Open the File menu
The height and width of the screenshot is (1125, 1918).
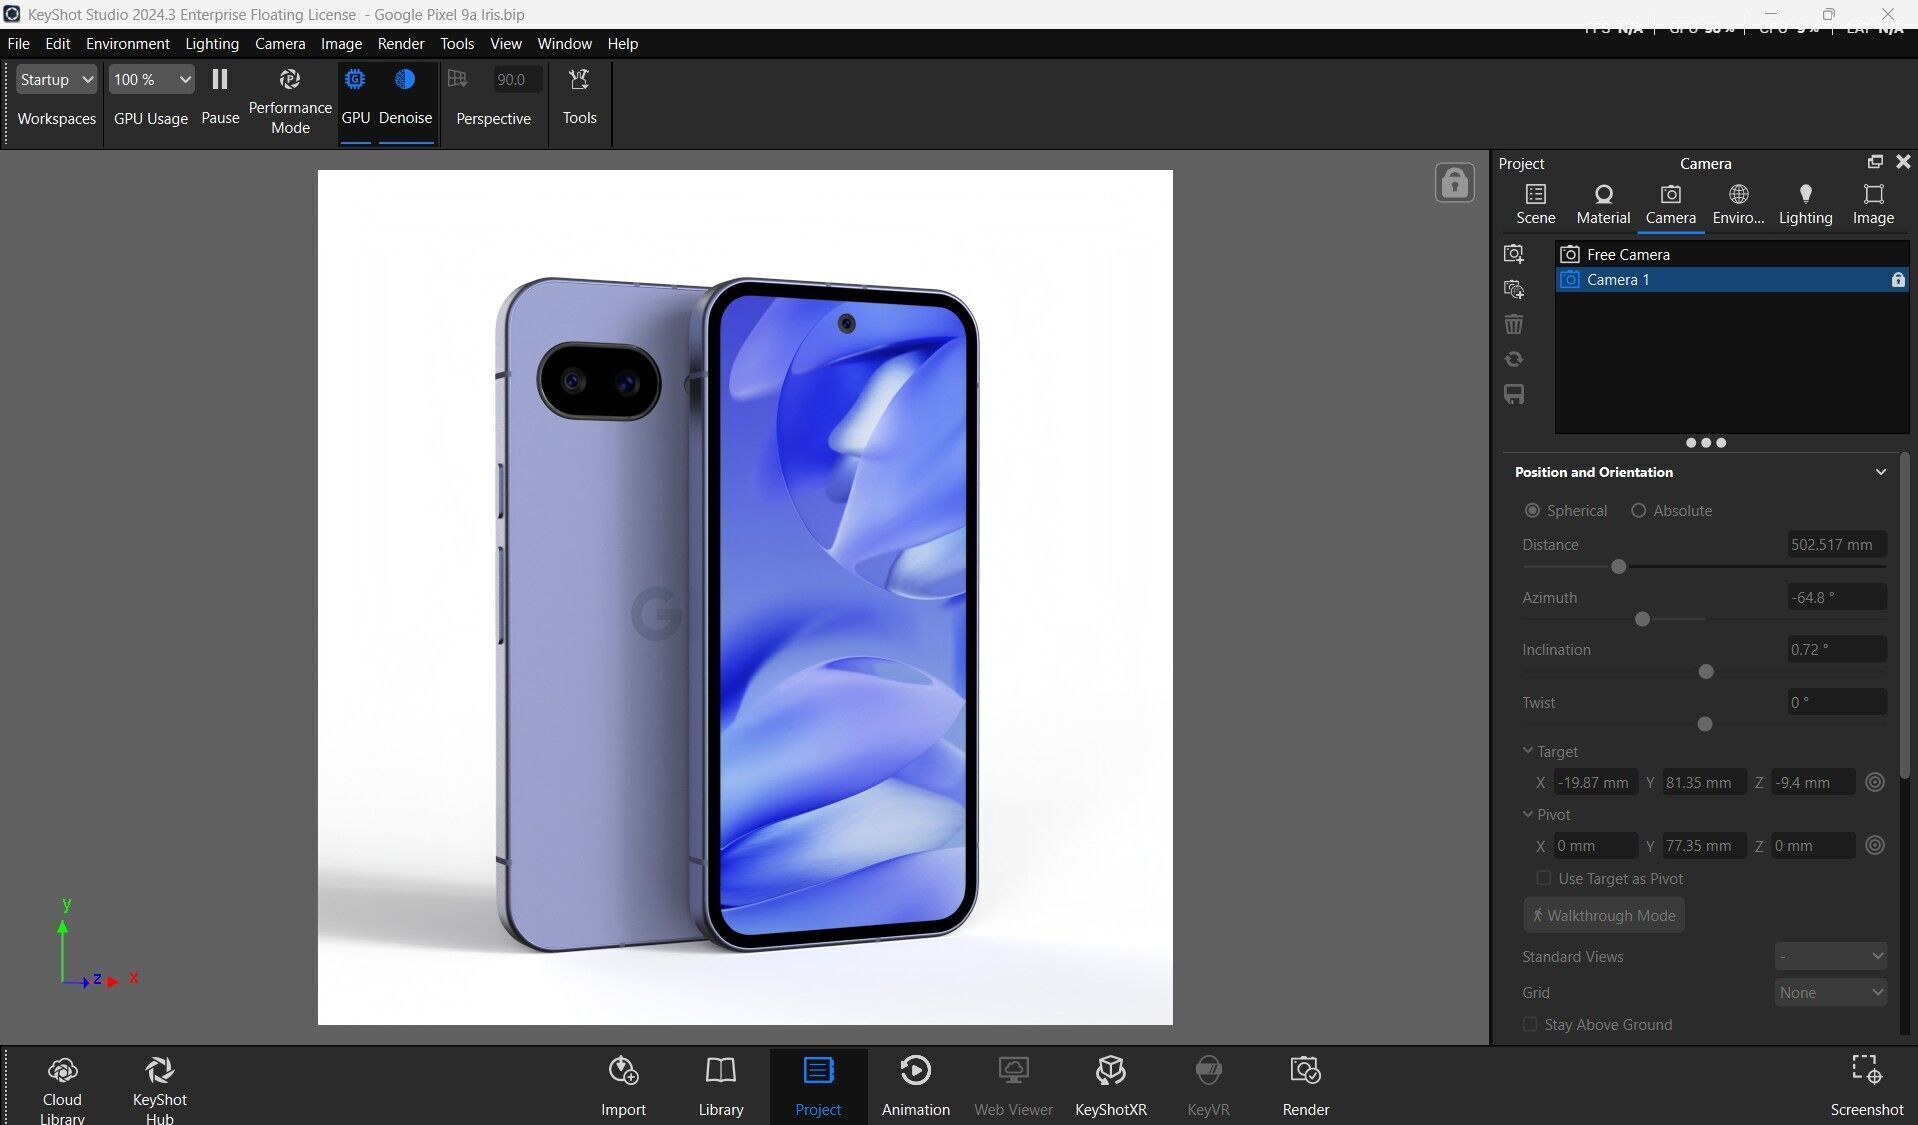coord(18,44)
